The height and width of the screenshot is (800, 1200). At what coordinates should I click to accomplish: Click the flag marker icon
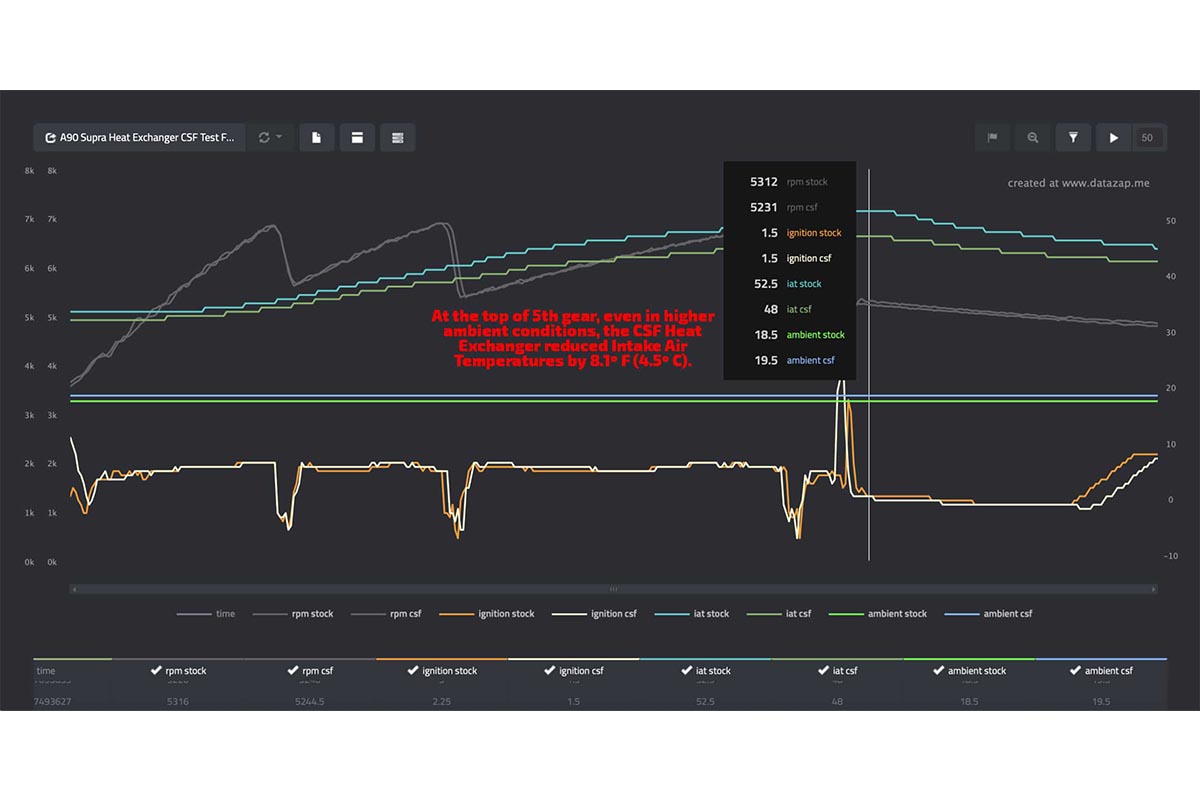(992, 138)
